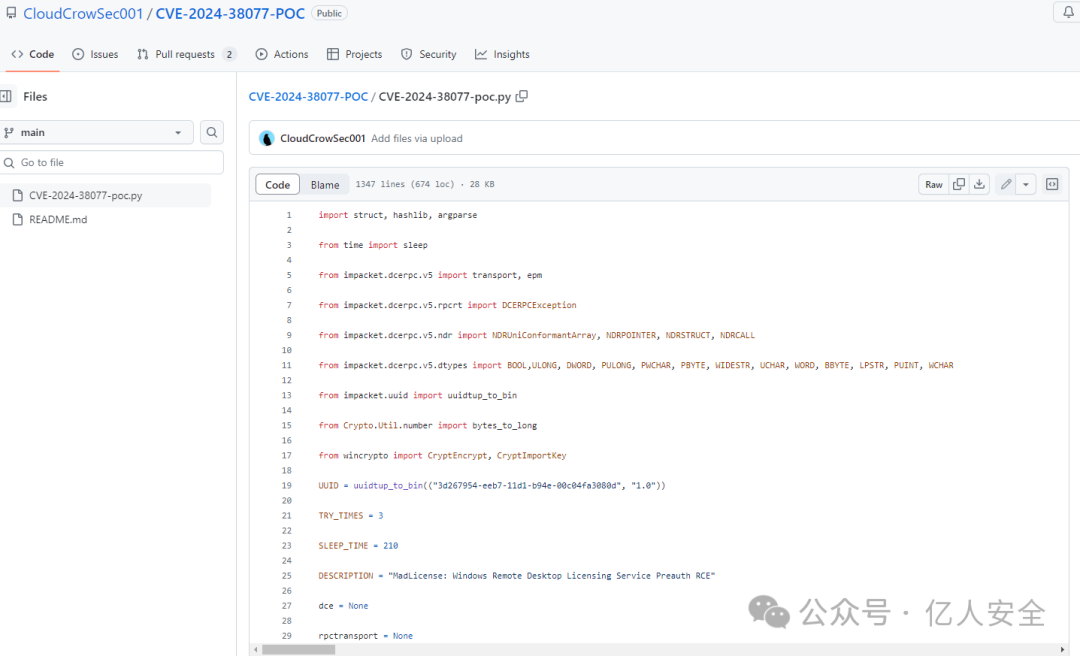Download the raw file icon
The width and height of the screenshot is (1080, 656).
(x=979, y=184)
